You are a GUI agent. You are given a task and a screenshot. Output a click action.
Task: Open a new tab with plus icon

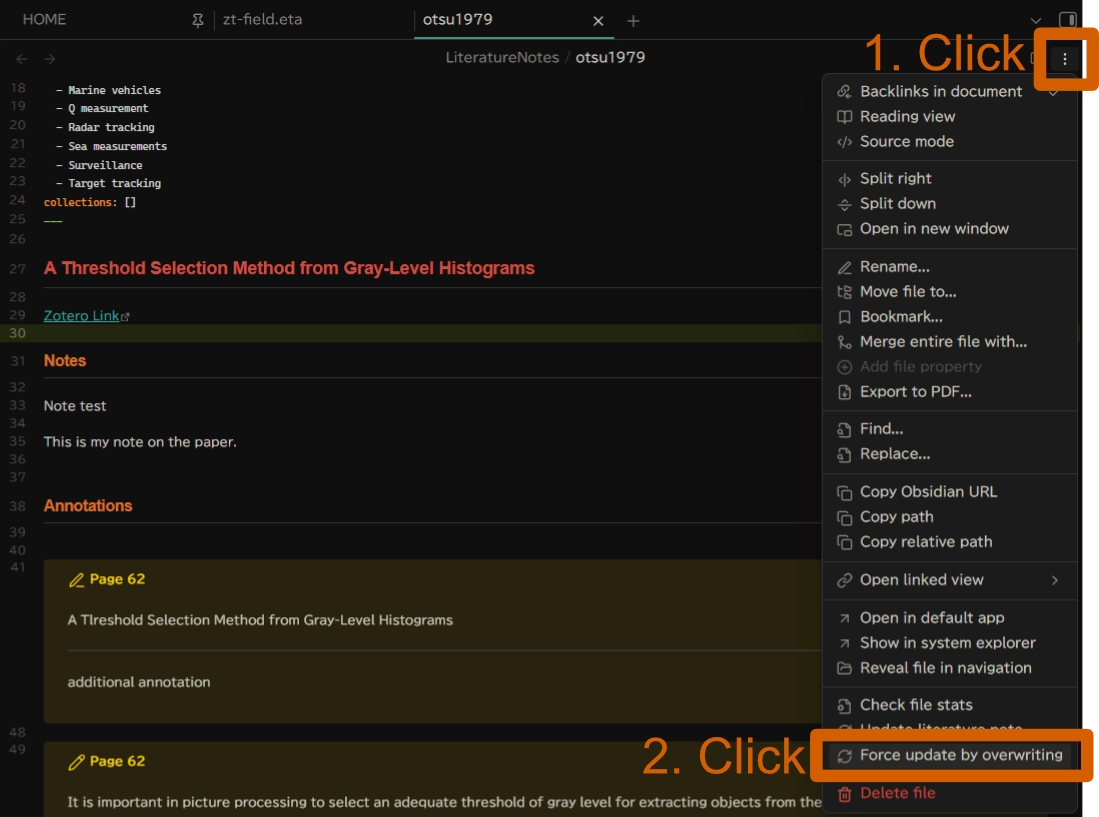point(633,21)
